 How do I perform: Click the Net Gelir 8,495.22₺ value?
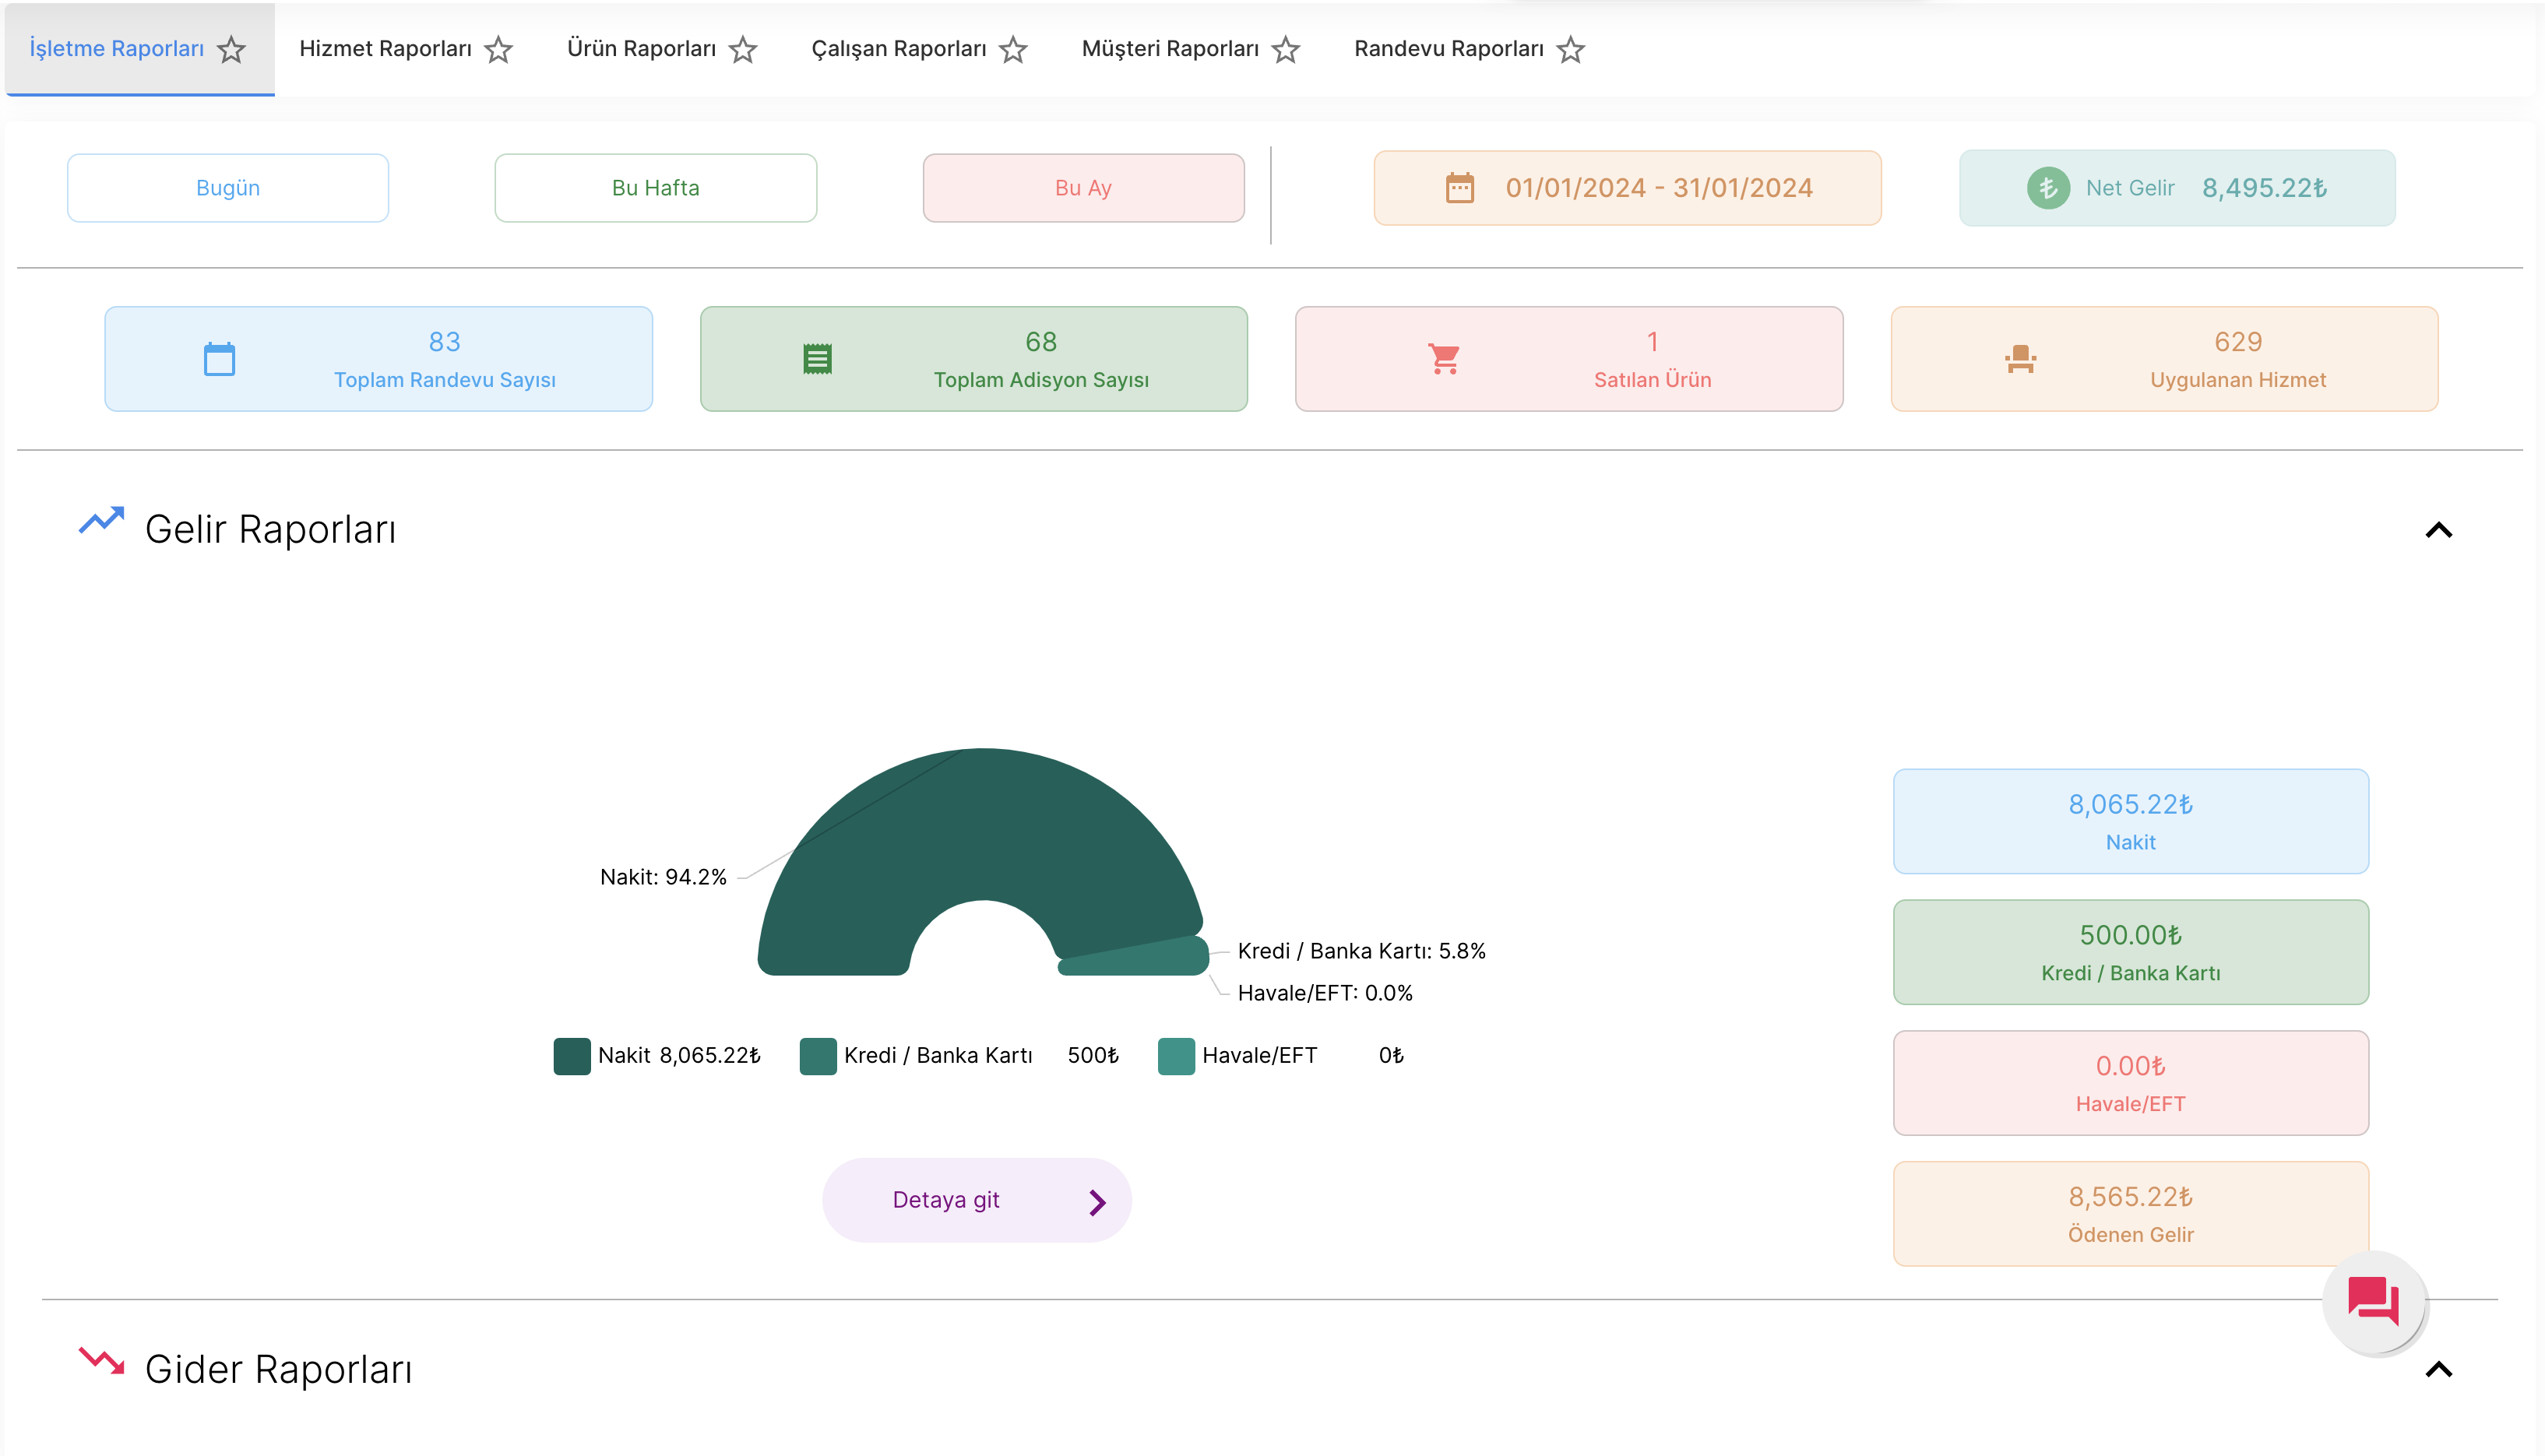click(x=2264, y=188)
